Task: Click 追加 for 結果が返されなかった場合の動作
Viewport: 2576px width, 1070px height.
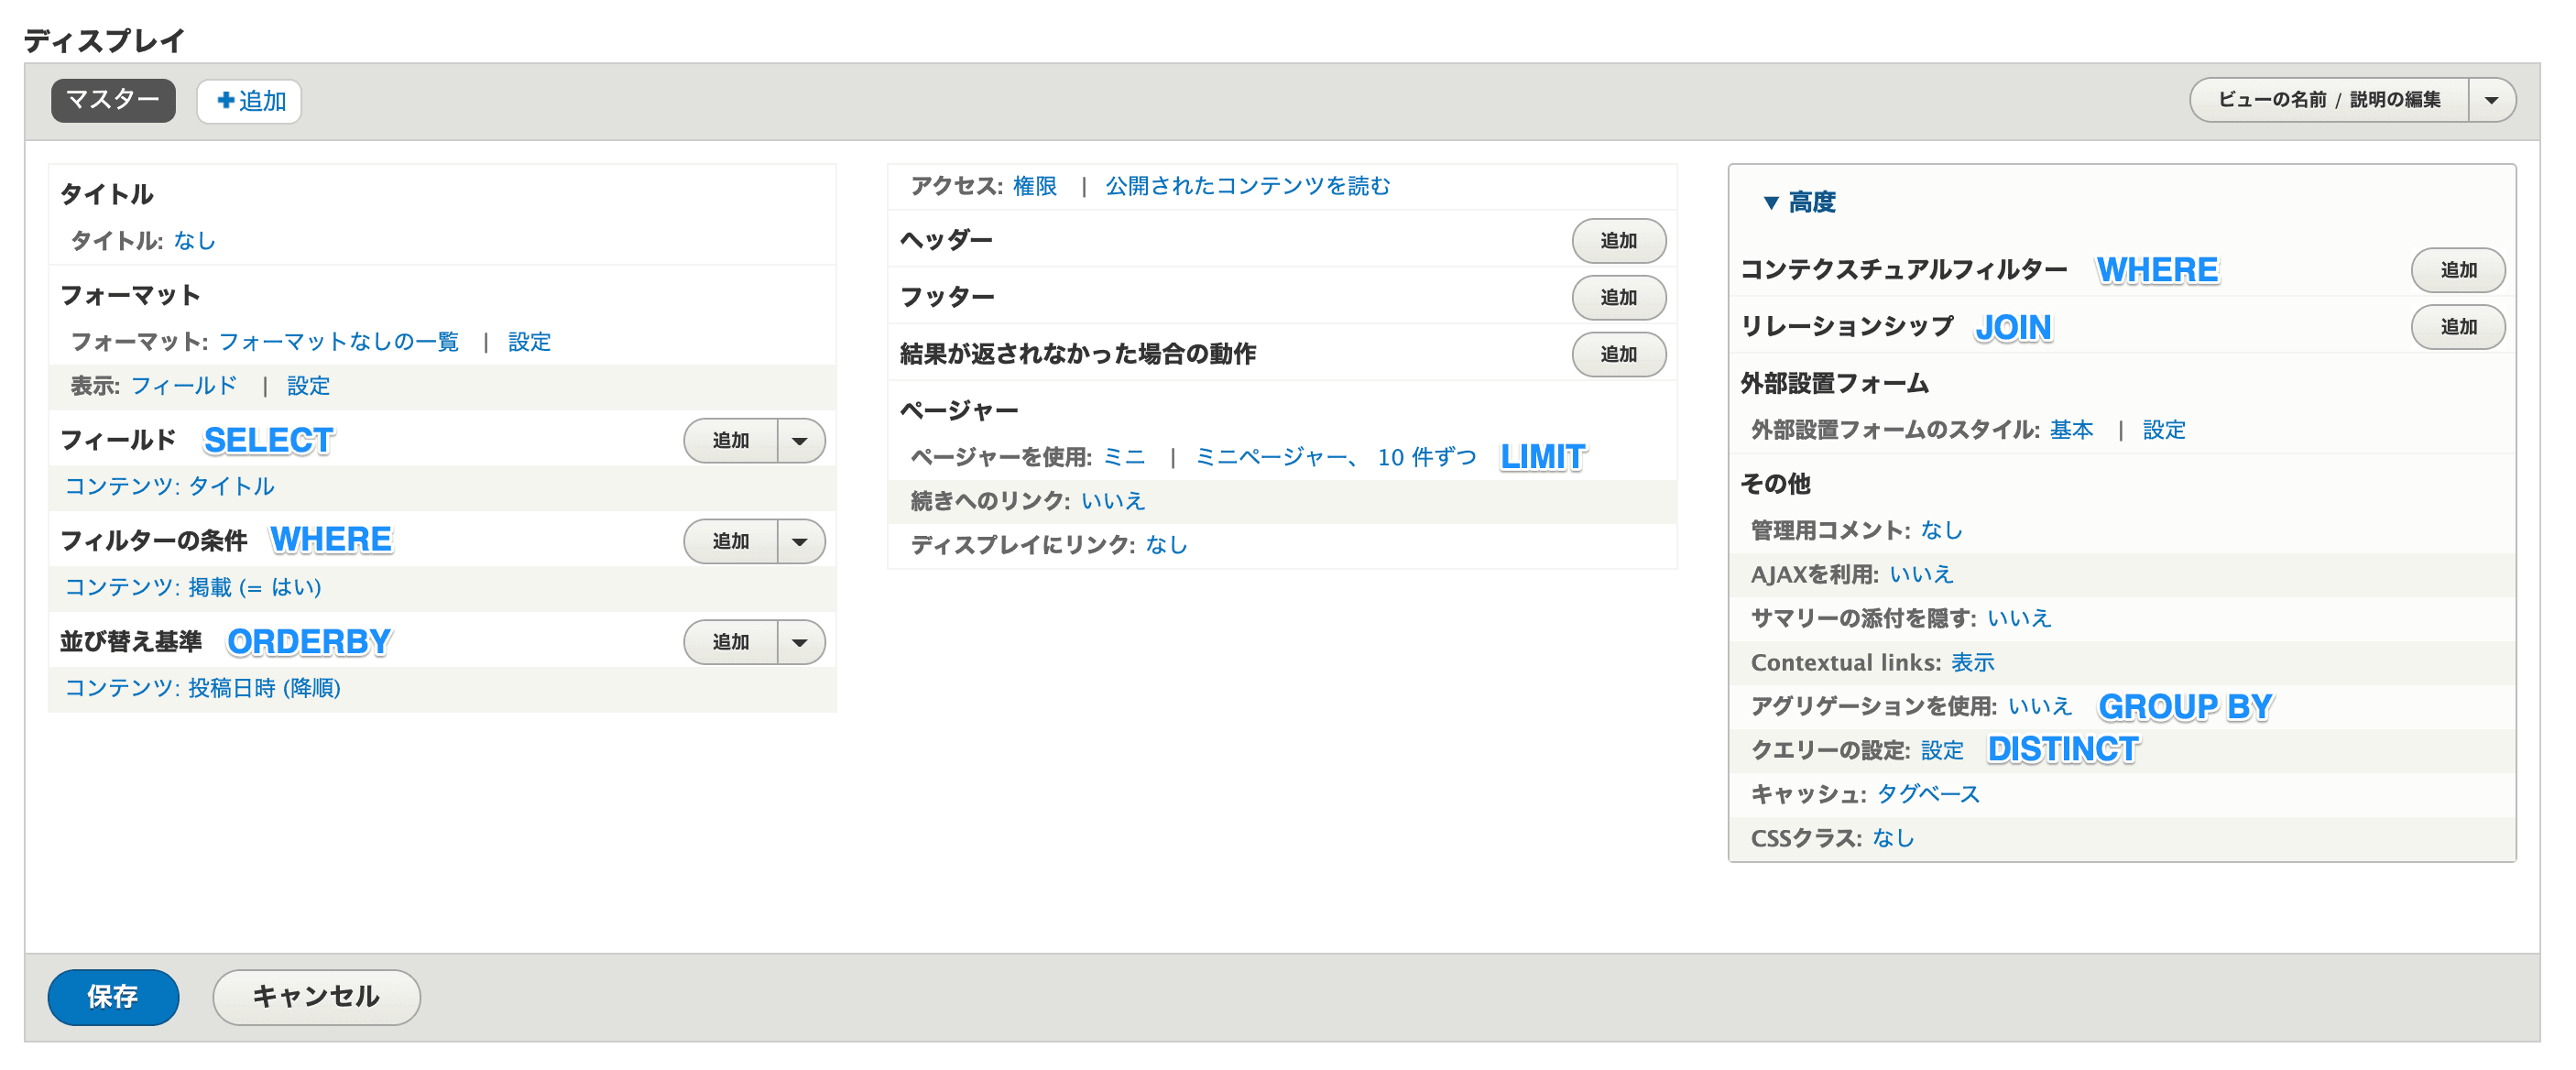Action: (x=1619, y=354)
